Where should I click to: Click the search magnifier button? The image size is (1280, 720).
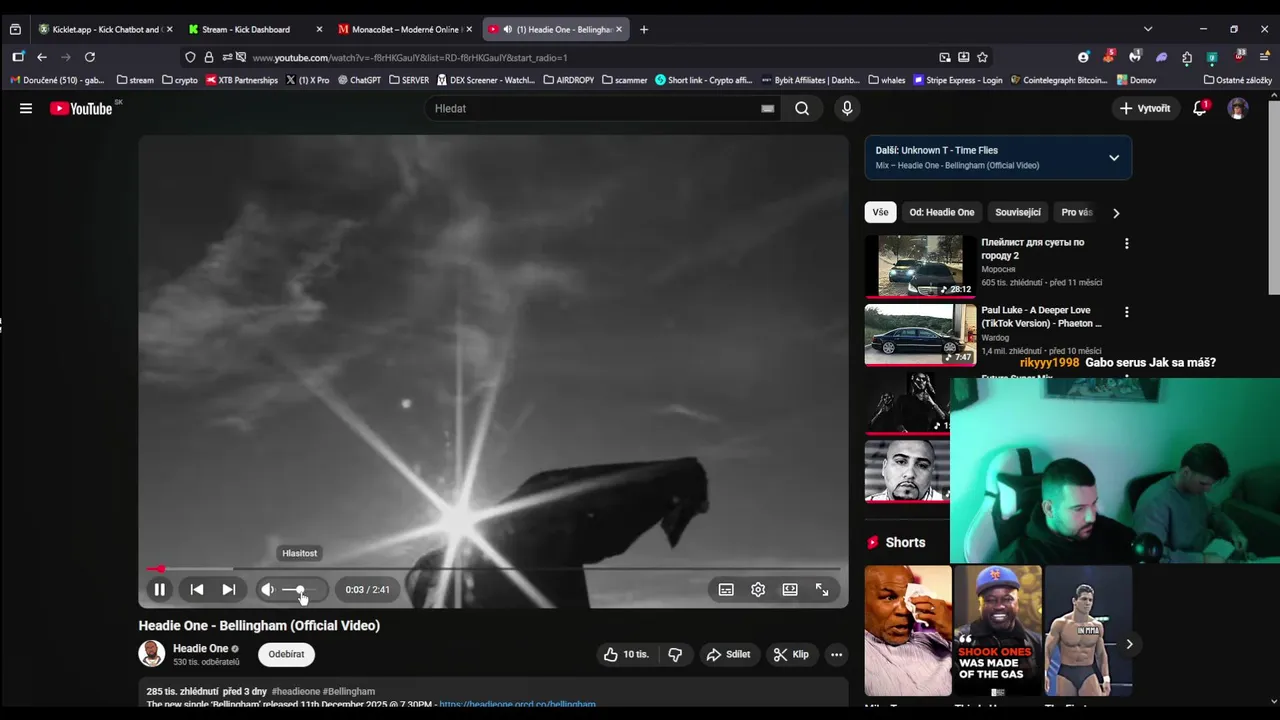tap(802, 108)
